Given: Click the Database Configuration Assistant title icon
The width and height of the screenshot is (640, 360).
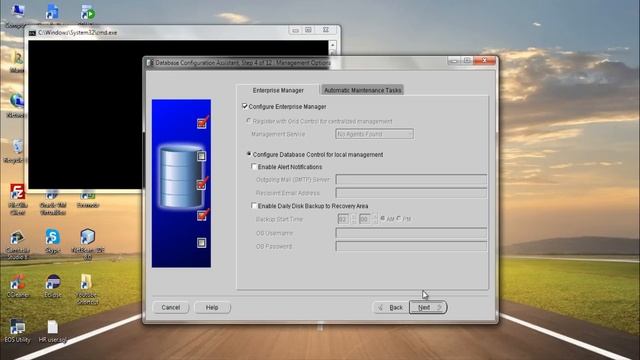Looking at the screenshot, I should pos(150,63).
